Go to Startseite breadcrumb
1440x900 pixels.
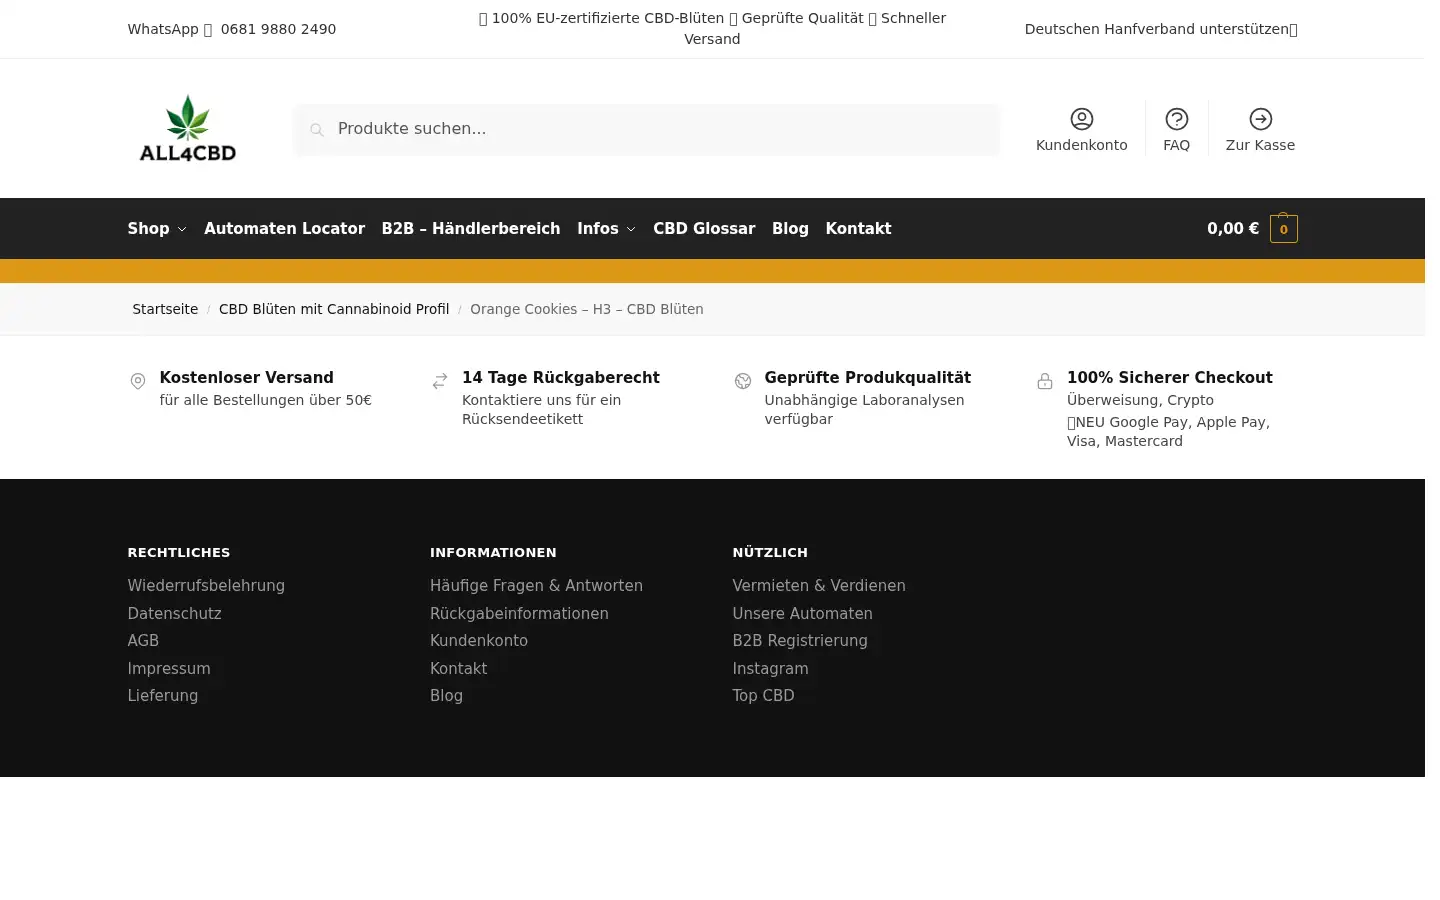[165, 309]
